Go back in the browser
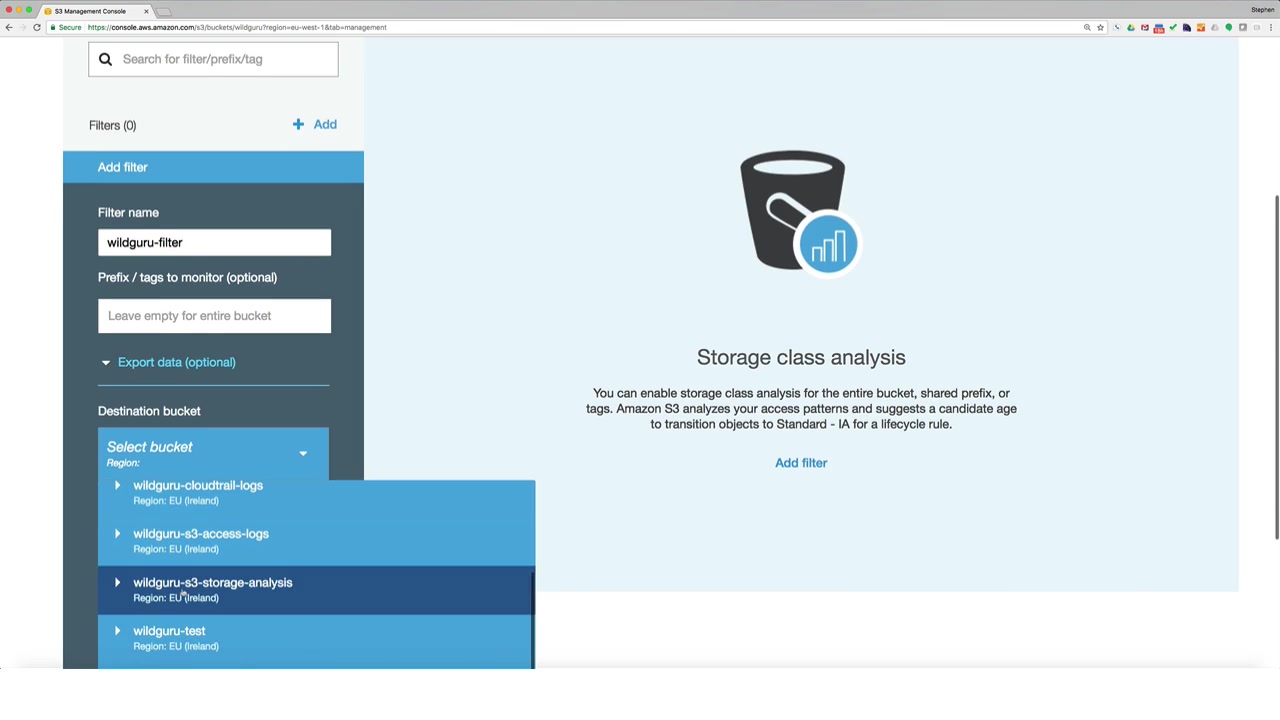1280x720 pixels. click(x=9, y=27)
